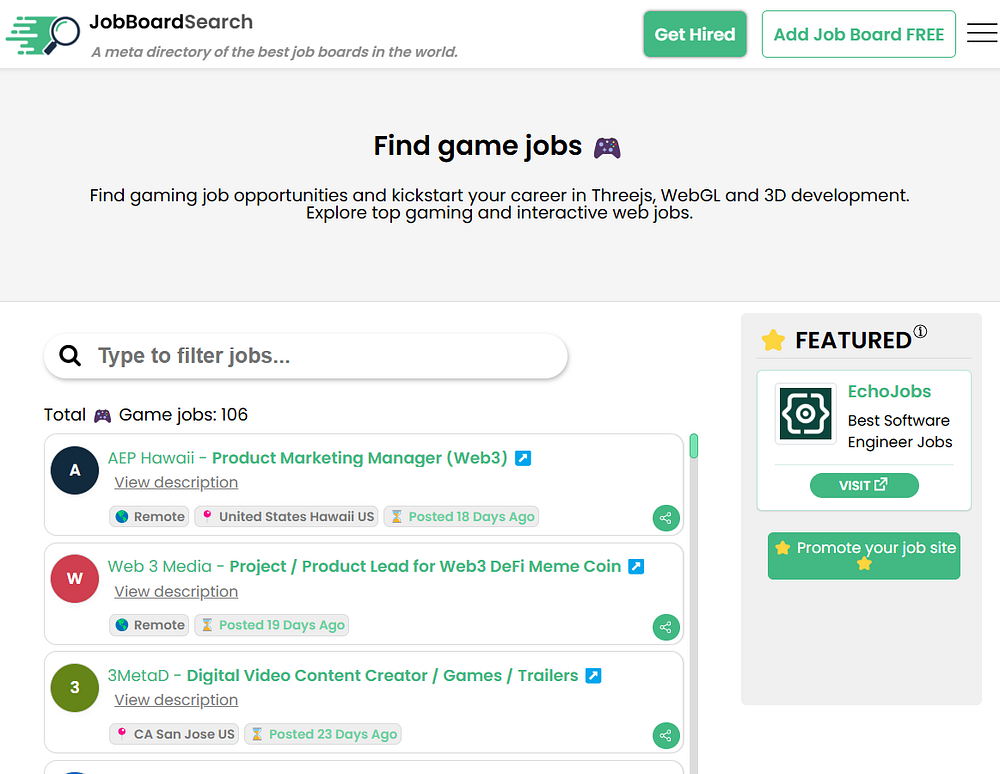Share the Web 3 Media job listing
Screen dimensions: 1000x774
tap(666, 627)
